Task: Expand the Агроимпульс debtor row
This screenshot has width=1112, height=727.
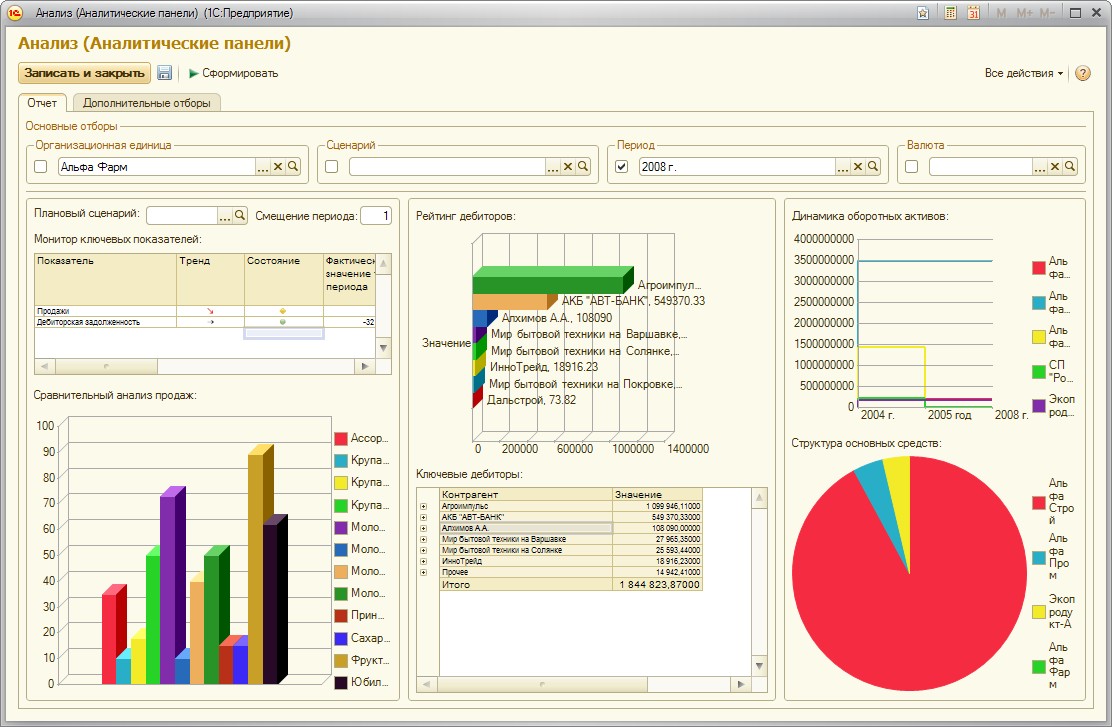Action: 423,506
